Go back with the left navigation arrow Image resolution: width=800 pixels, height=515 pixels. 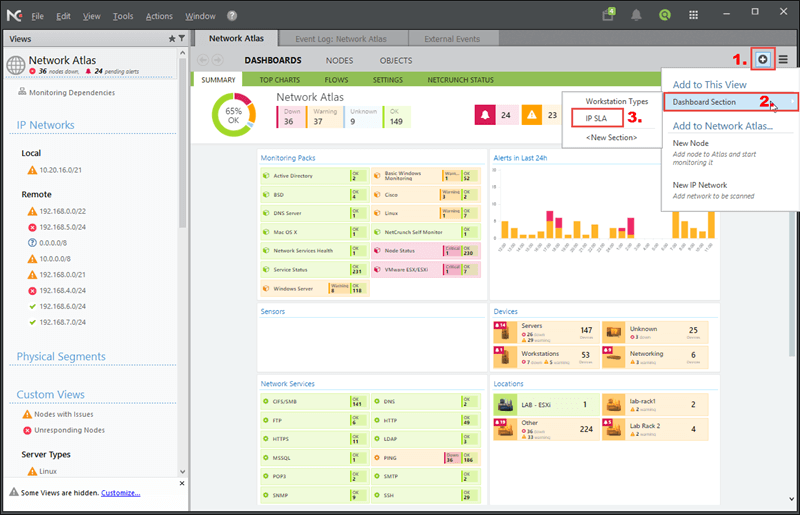coord(203,60)
